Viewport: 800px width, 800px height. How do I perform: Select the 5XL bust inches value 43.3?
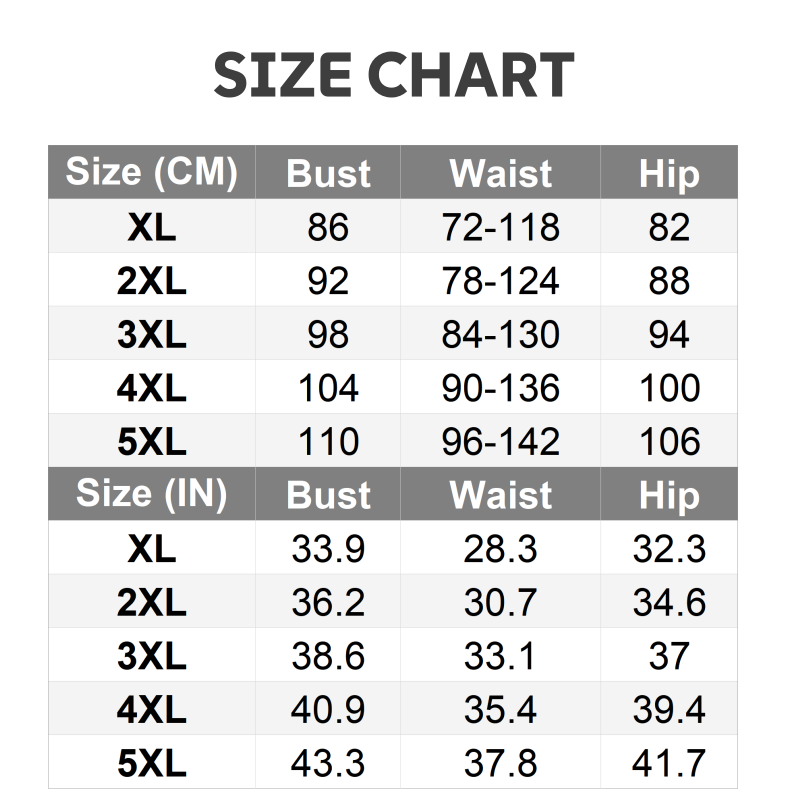328,763
